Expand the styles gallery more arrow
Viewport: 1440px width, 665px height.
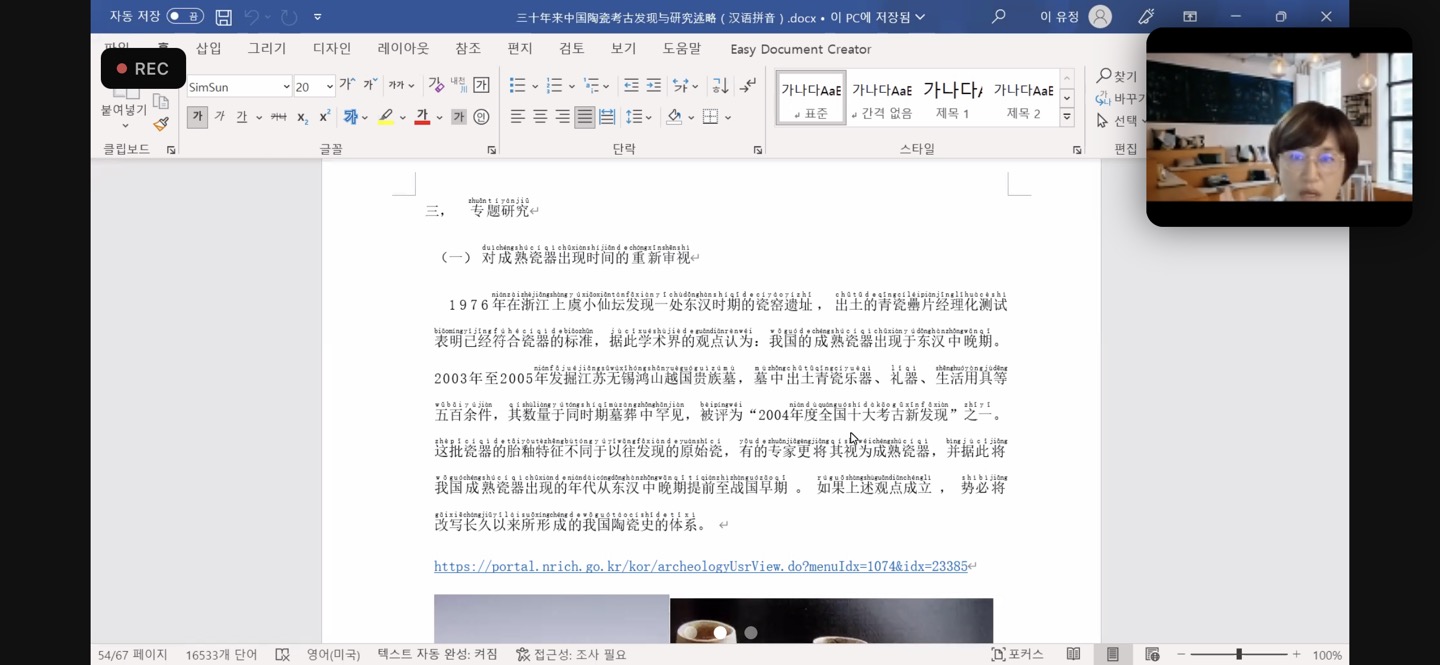[1067, 117]
